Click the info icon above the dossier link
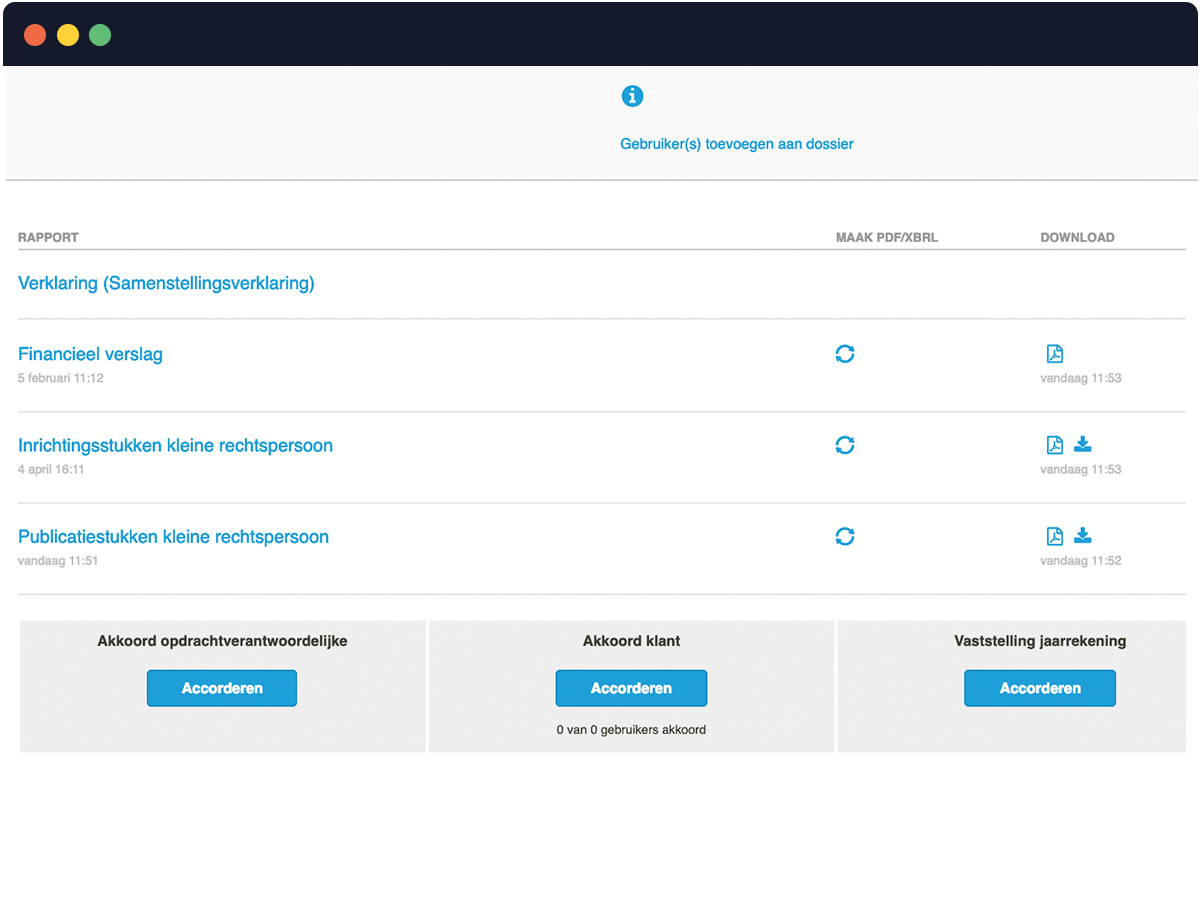Viewport: 1200px width, 900px height. coord(631,96)
